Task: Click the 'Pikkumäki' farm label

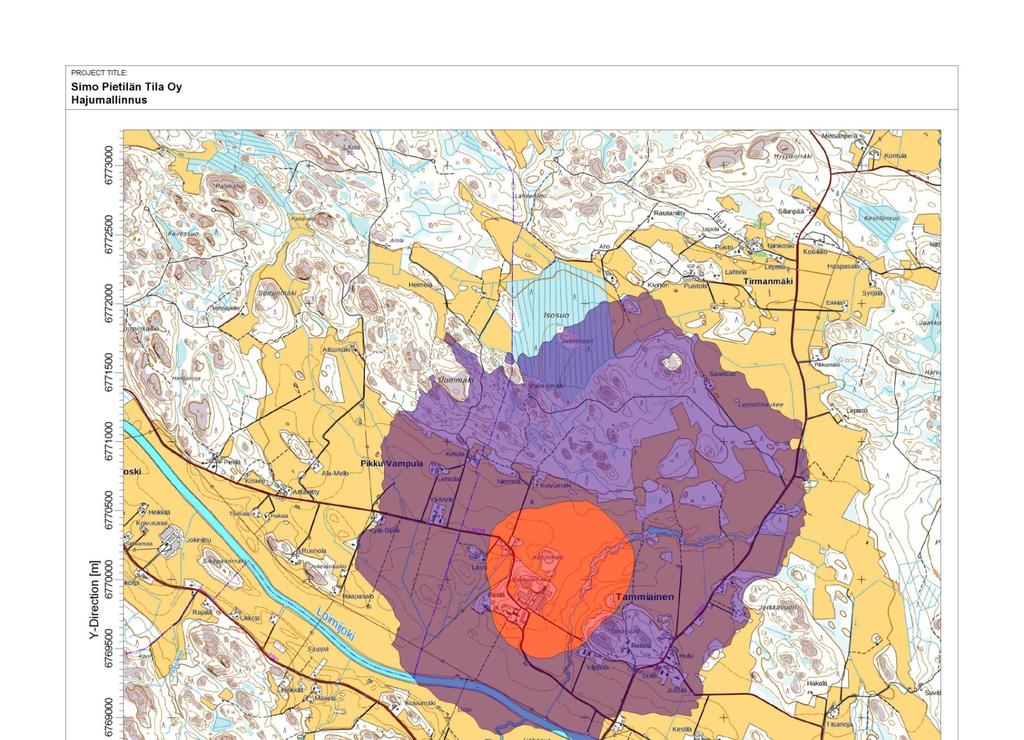Action: coord(827,365)
